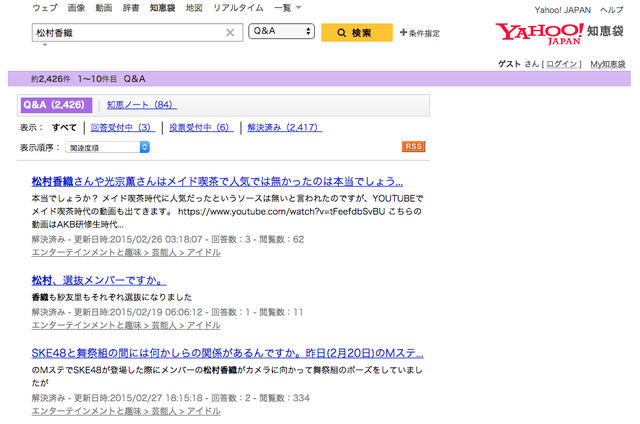The image size is (640, 424).
Task: Click the first result's 更新日時 2015/02/26 metadata line
Action: (168, 239)
